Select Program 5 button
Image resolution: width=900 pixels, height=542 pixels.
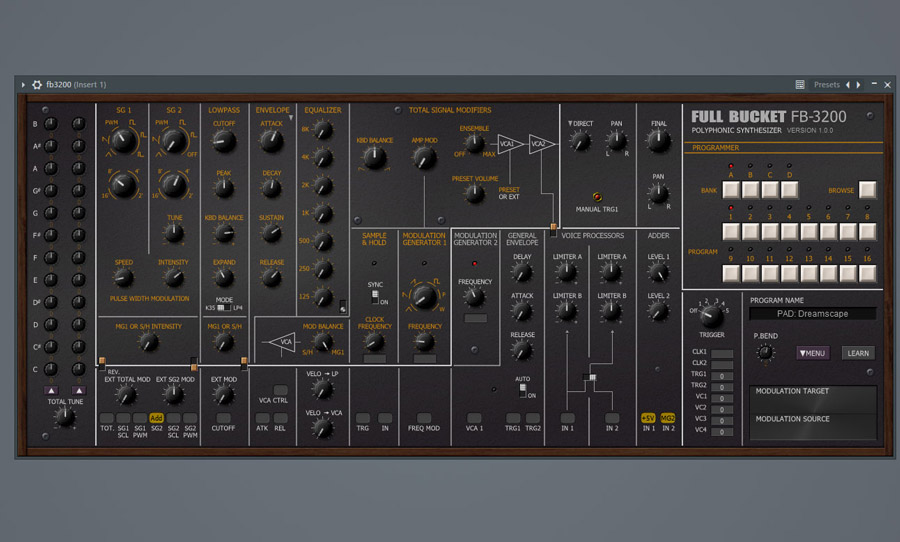810,232
